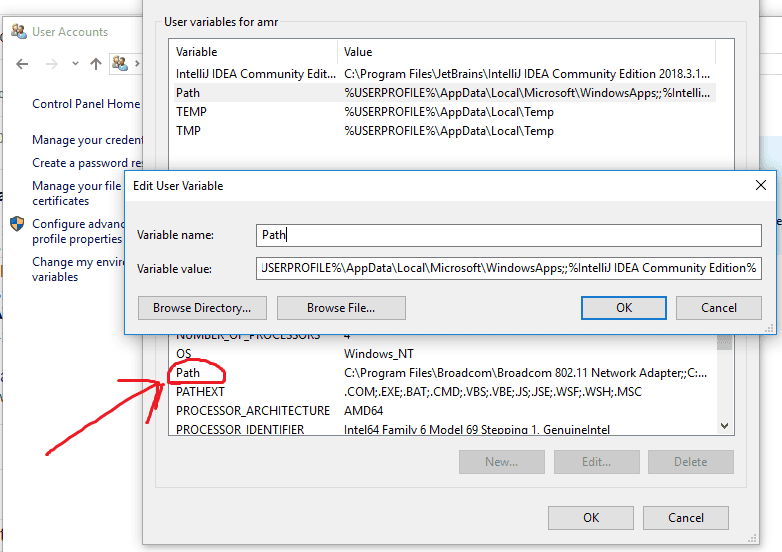Select the PROCESSOR_IDENTIFIER system variable row
Viewport: 782px width, 552px height.
445,429
